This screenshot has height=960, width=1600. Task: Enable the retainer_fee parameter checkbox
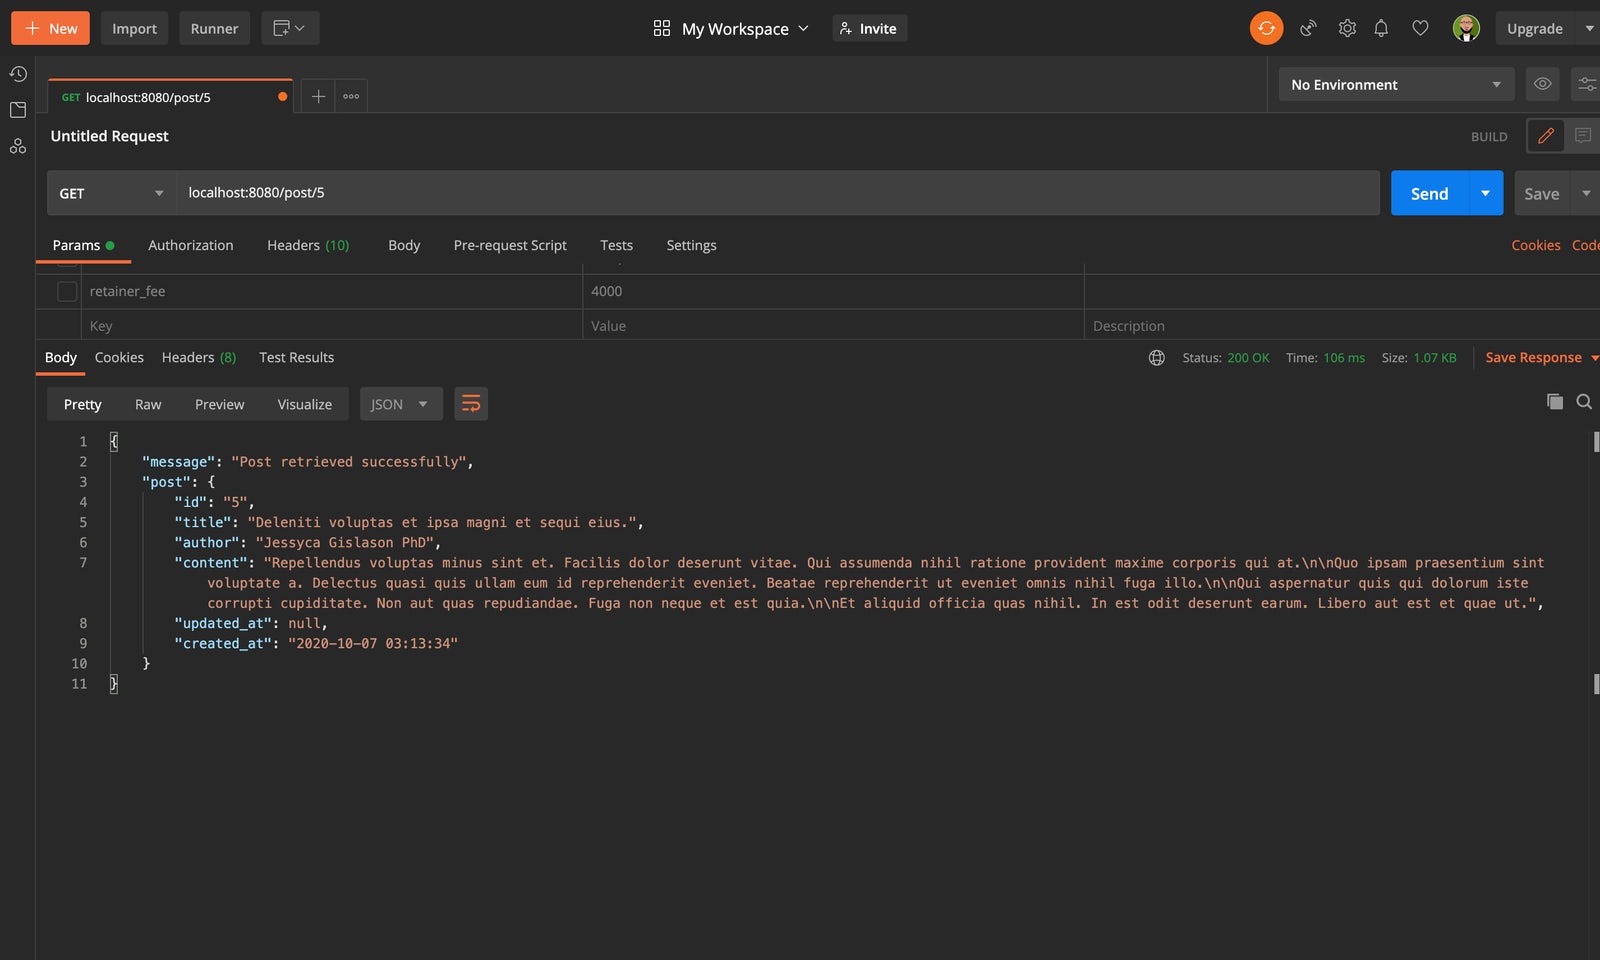point(67,291)
